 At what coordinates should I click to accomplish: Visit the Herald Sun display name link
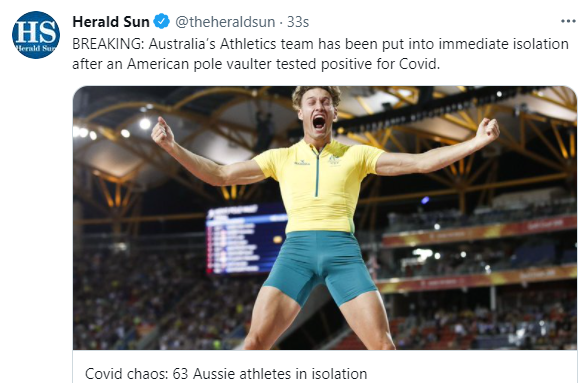[x=111, y=22]
